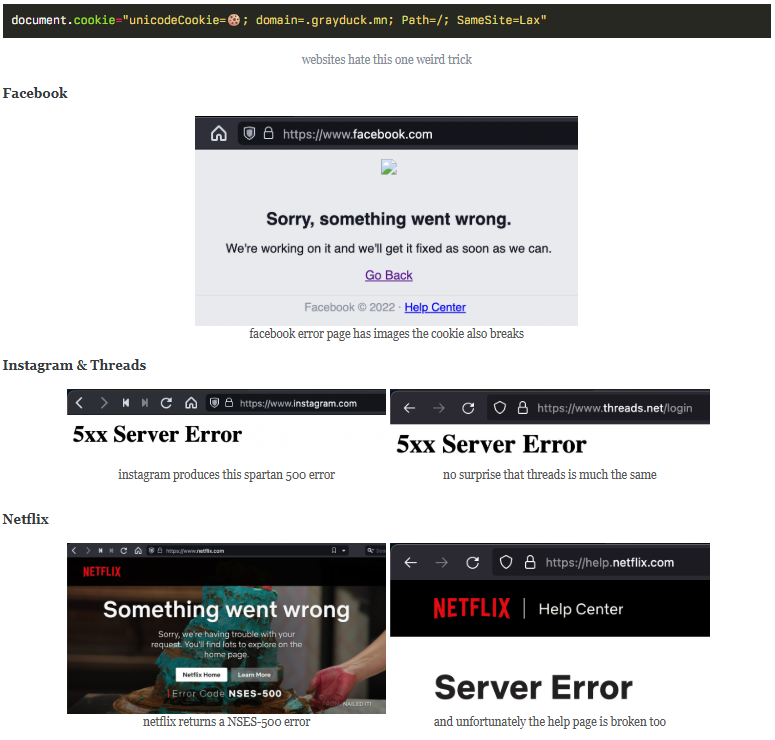Click Netflix Home button on error page
The height and width of the screenshot is (740, 775).
201,675
